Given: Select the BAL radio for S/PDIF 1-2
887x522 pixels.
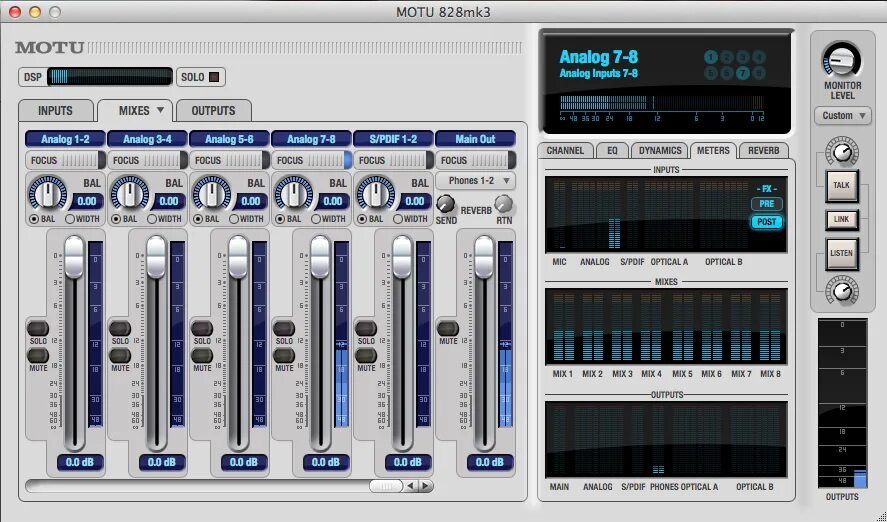Looking at the screenshot, I should tap(362, 219).
